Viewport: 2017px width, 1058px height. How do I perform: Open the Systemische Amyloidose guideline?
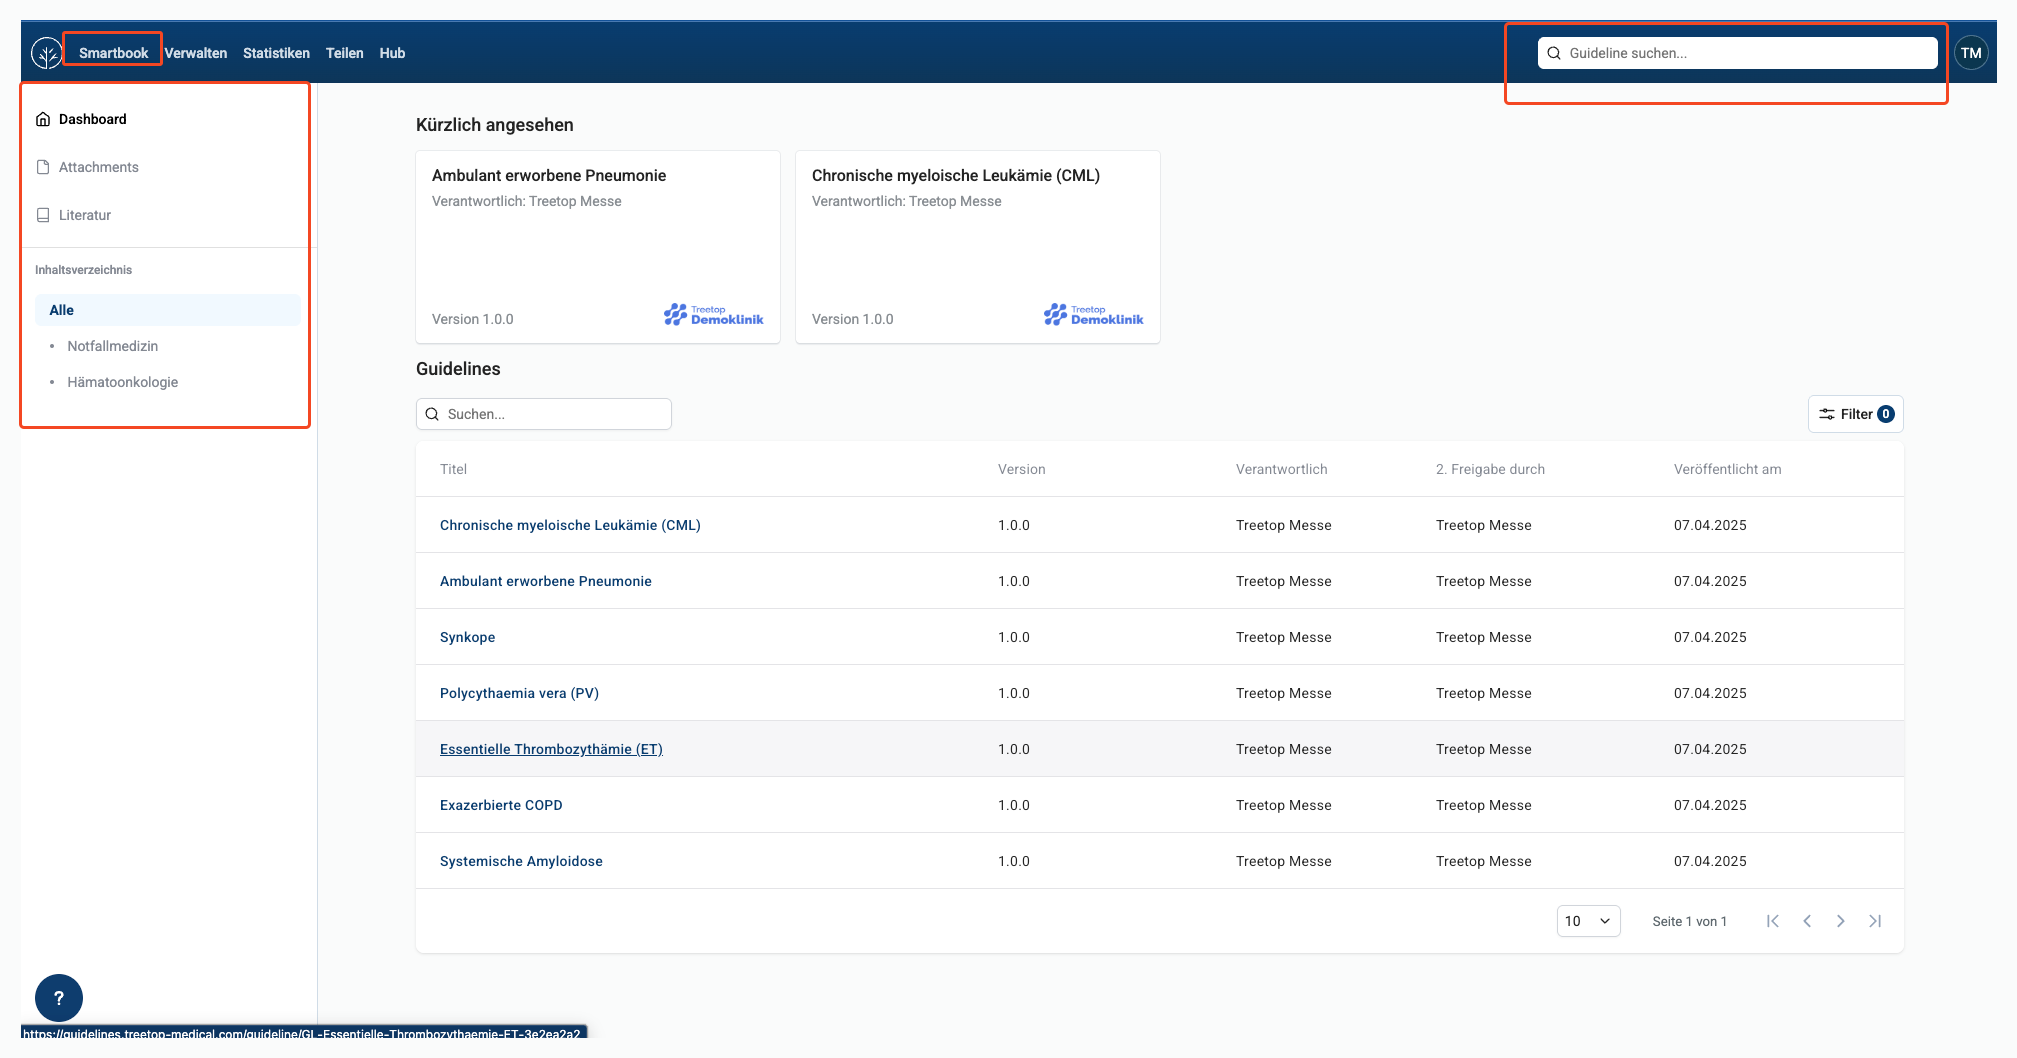(x=521, y=861)
